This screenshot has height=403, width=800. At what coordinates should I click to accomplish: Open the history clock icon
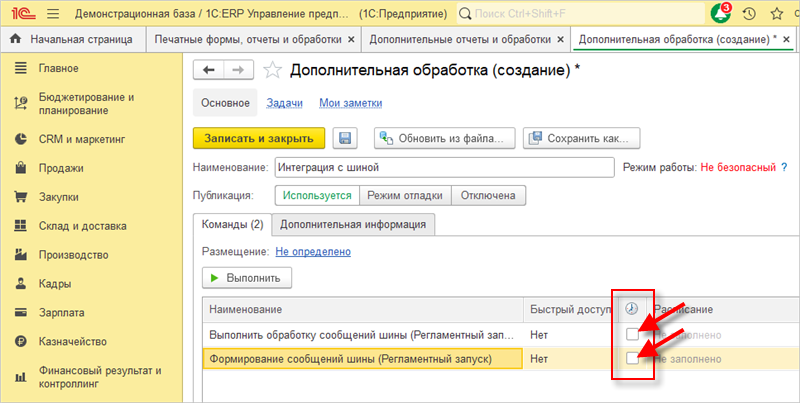(x=749, y=14)
